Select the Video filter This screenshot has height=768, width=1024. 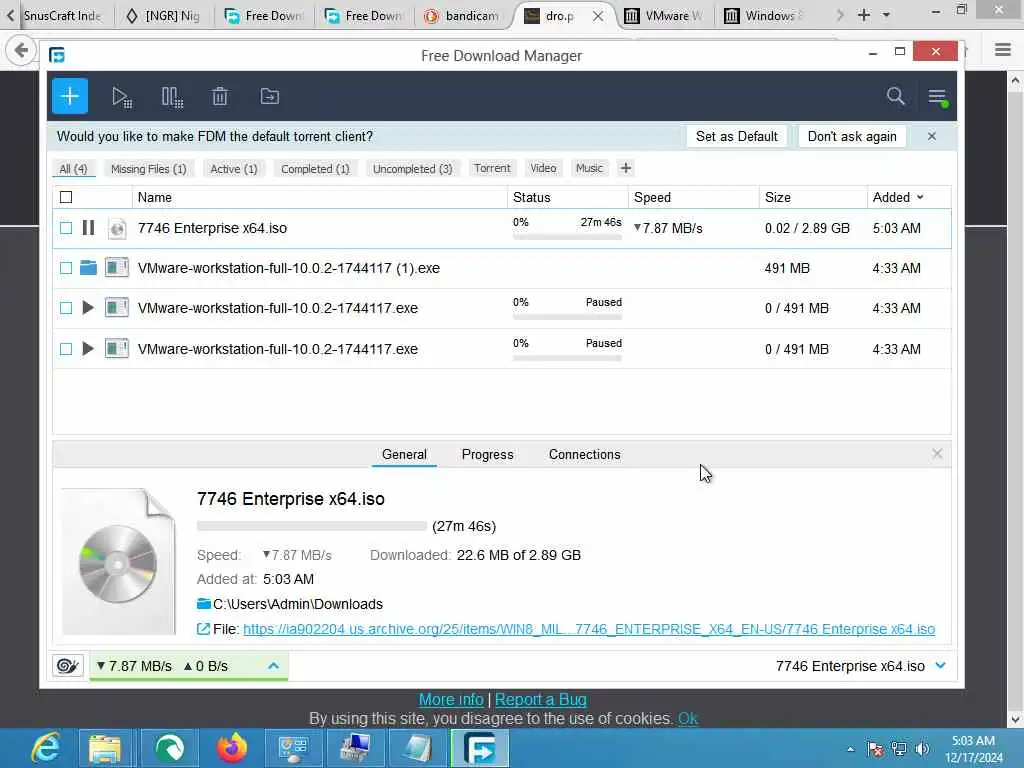tap(543, 168)
